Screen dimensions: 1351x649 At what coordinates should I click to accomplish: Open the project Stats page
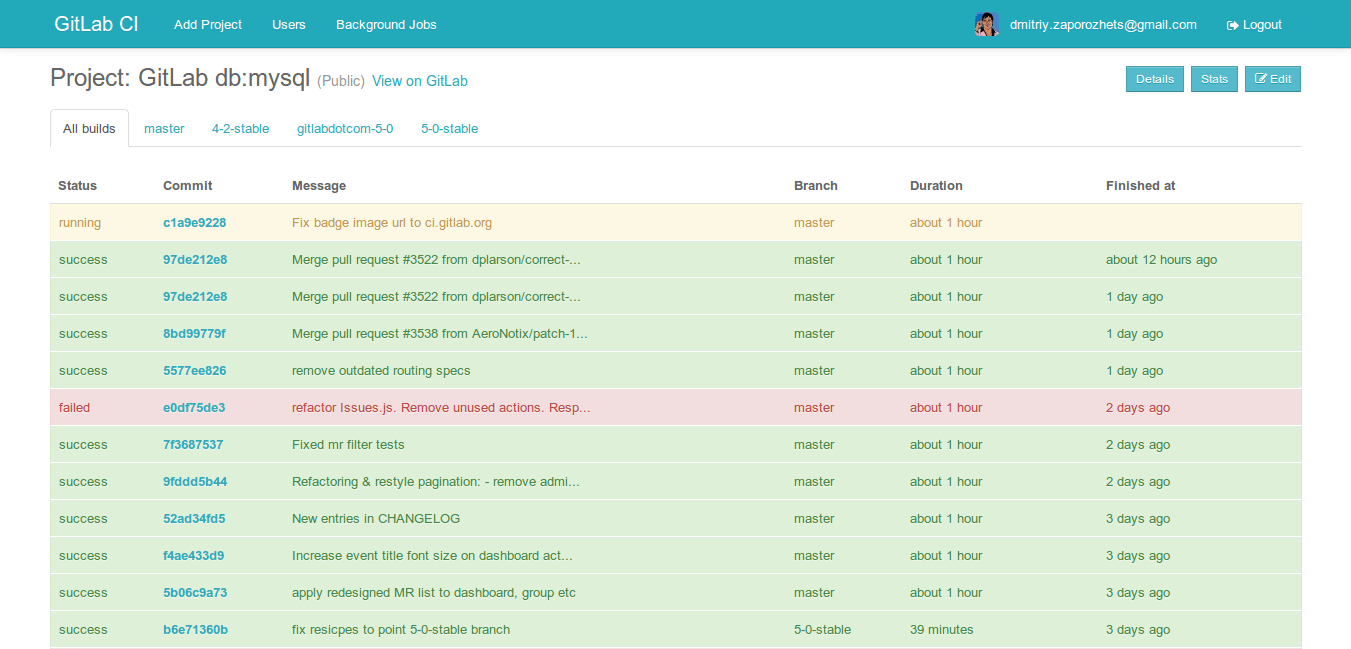[x=1214, y=78]
